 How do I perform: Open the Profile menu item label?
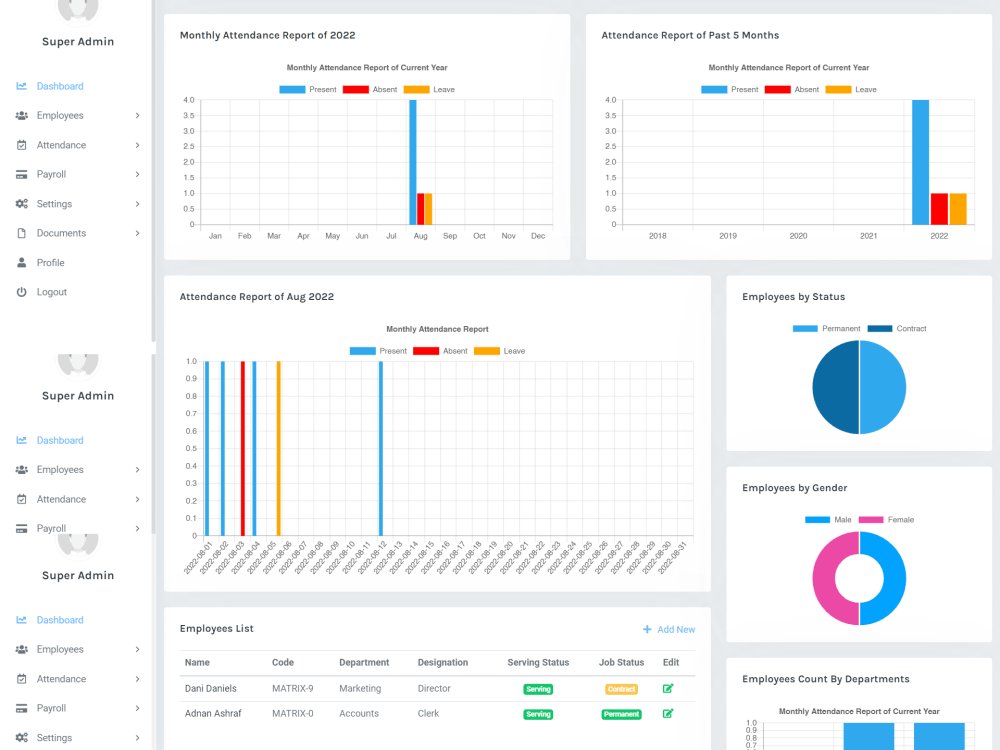[x=50, y=263]
